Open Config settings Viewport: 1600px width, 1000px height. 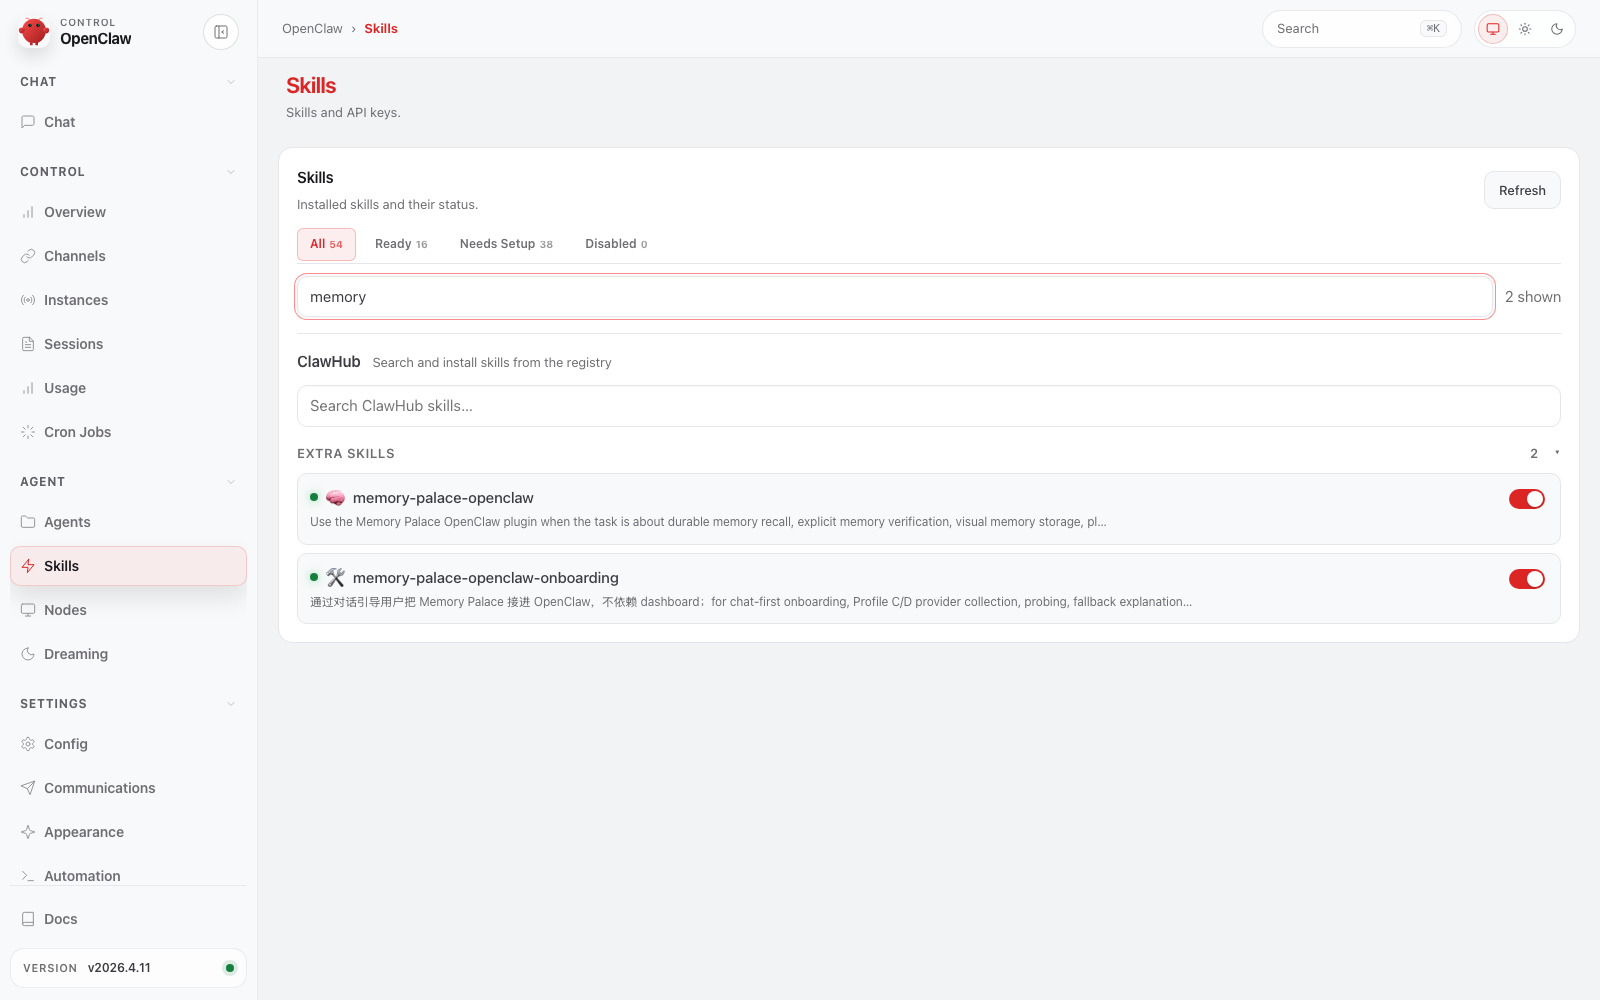point(128,744)
